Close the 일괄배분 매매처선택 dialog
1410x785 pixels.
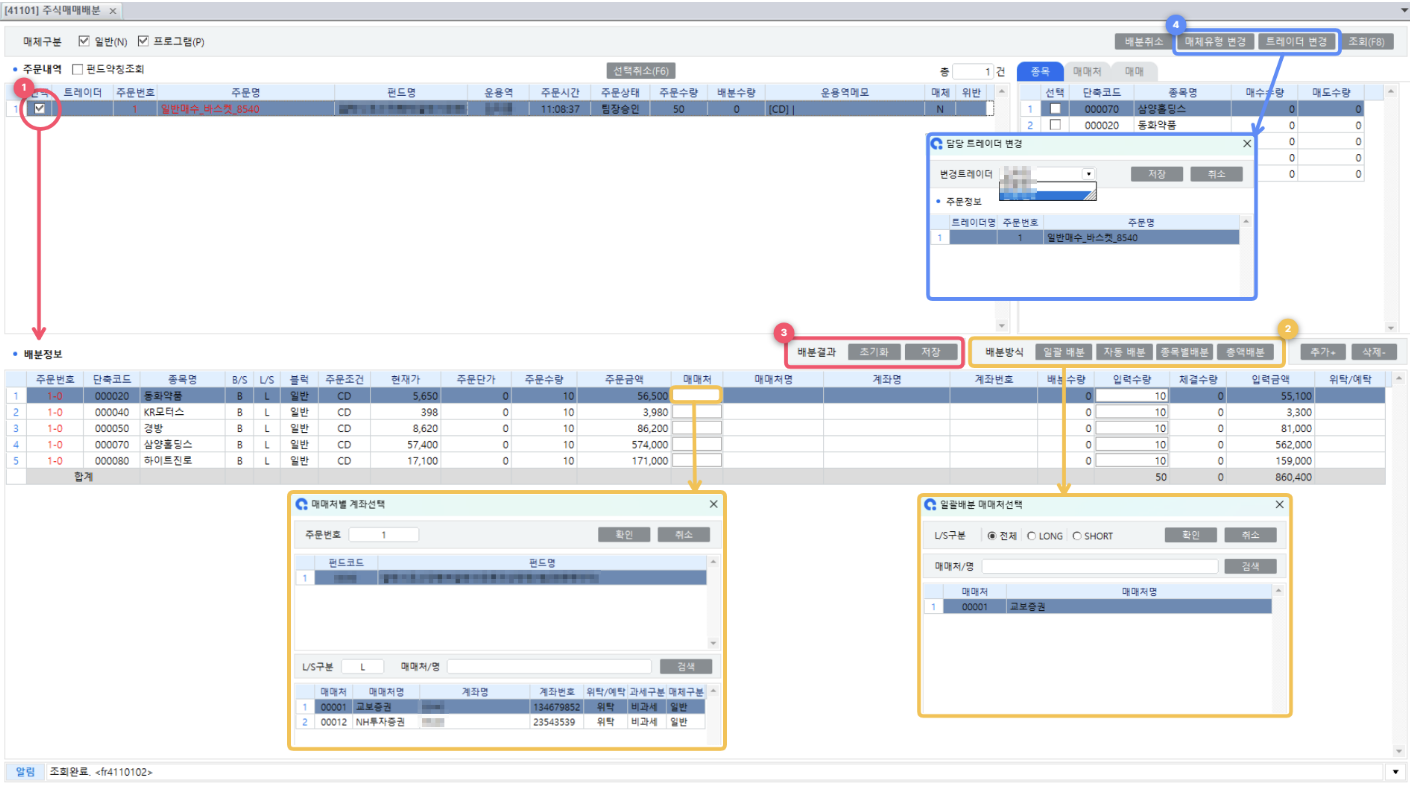[x=1279, y=505]
